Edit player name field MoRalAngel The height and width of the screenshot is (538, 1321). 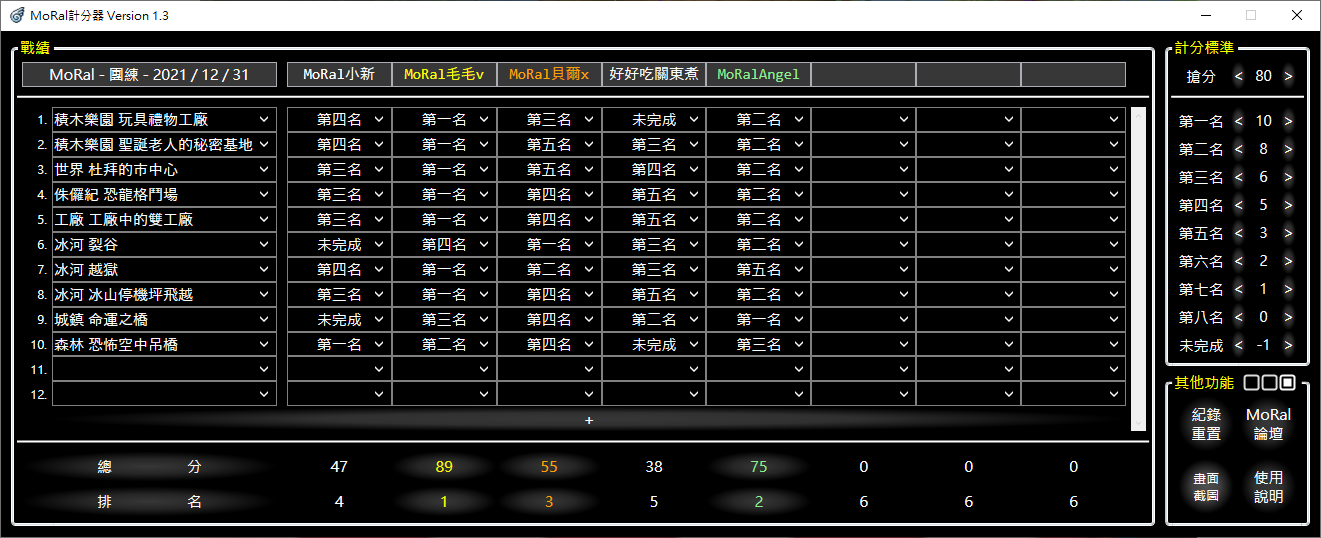pos(758,75)
